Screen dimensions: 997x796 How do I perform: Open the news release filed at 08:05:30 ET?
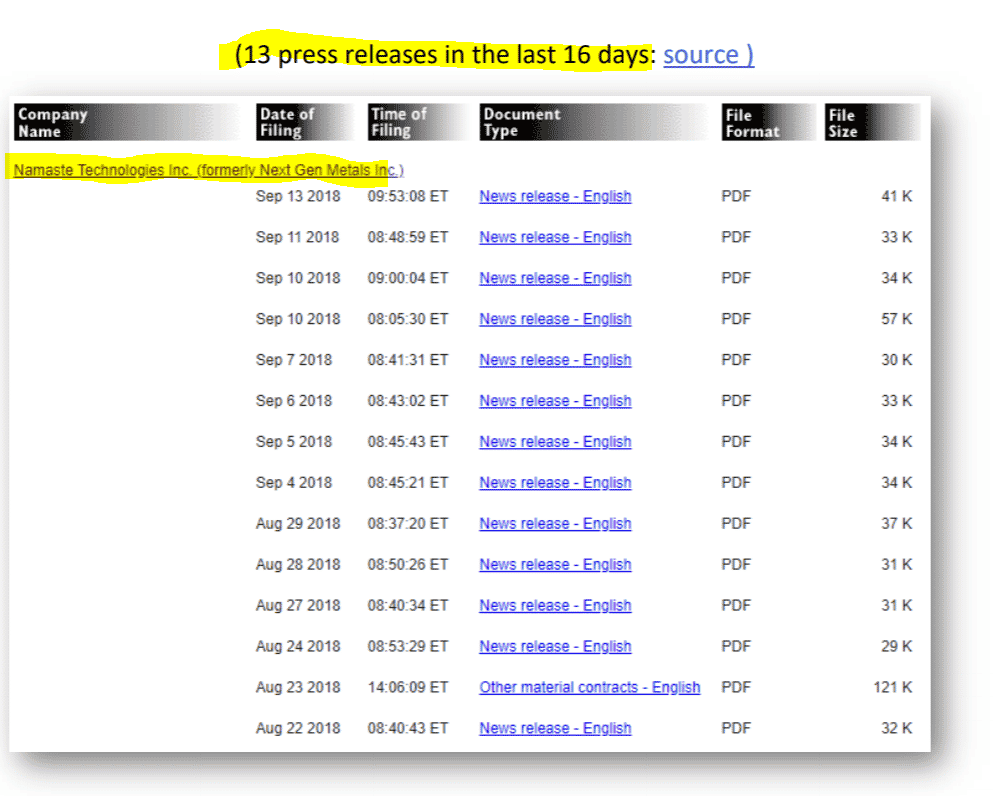(555, 319)
